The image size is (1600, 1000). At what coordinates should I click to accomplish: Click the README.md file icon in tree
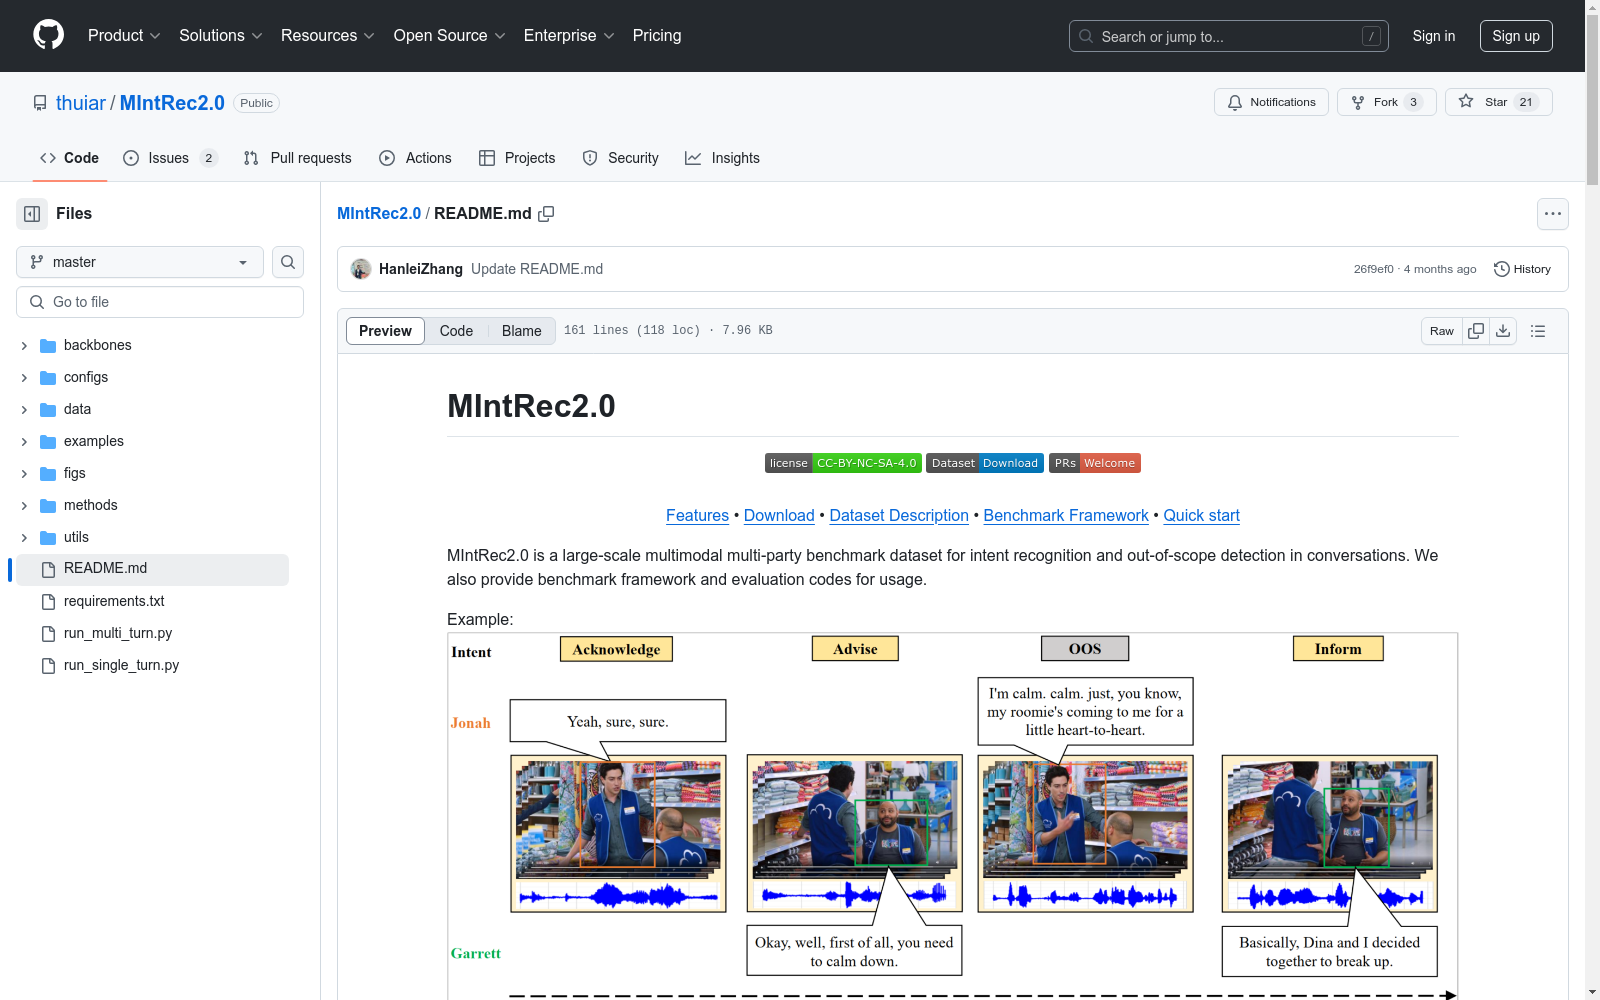coord(48,569)
